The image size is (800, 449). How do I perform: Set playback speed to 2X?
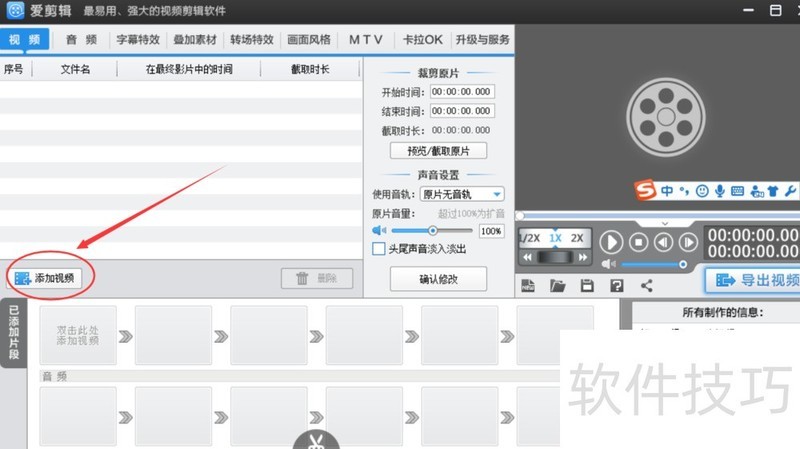577,238
